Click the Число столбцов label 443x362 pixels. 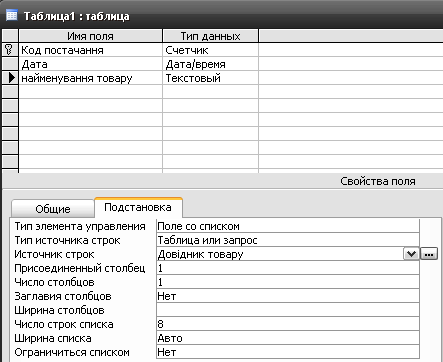tap(54, 282)
